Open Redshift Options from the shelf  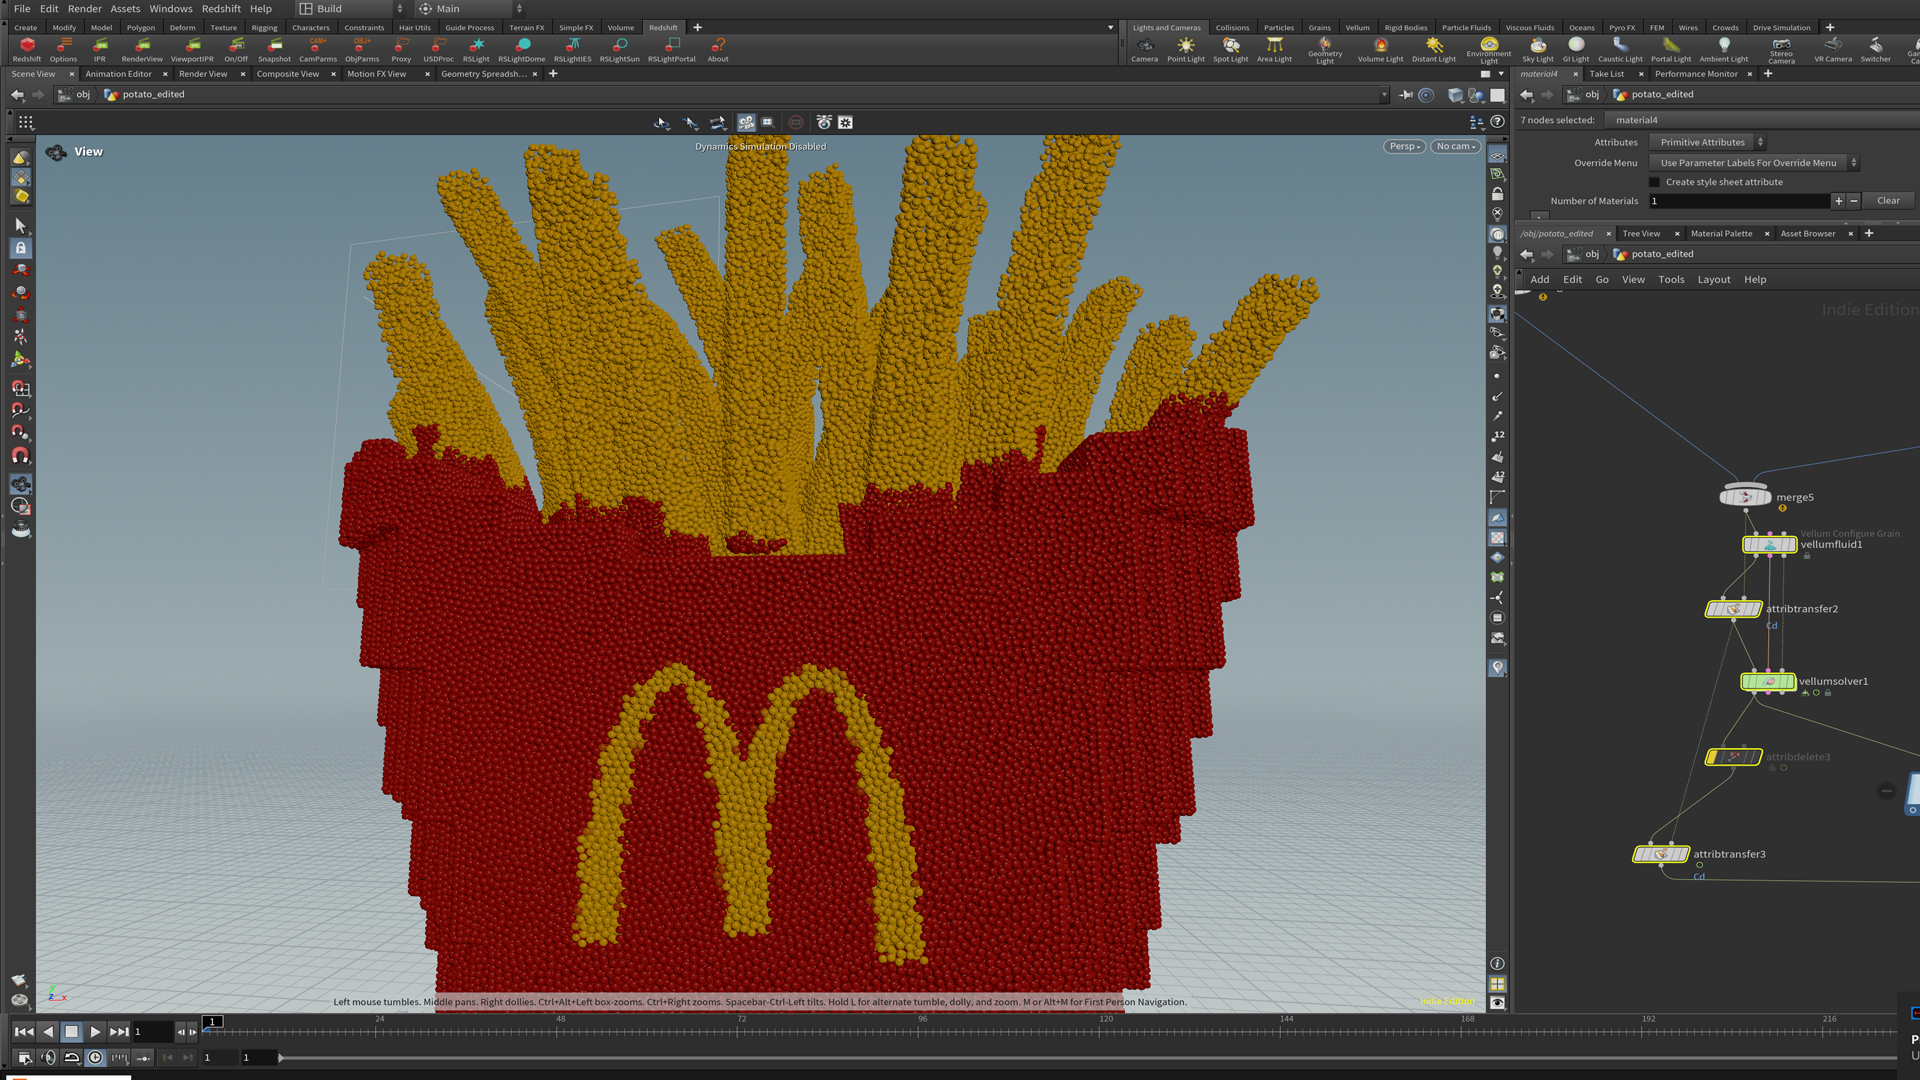[63, 50]
